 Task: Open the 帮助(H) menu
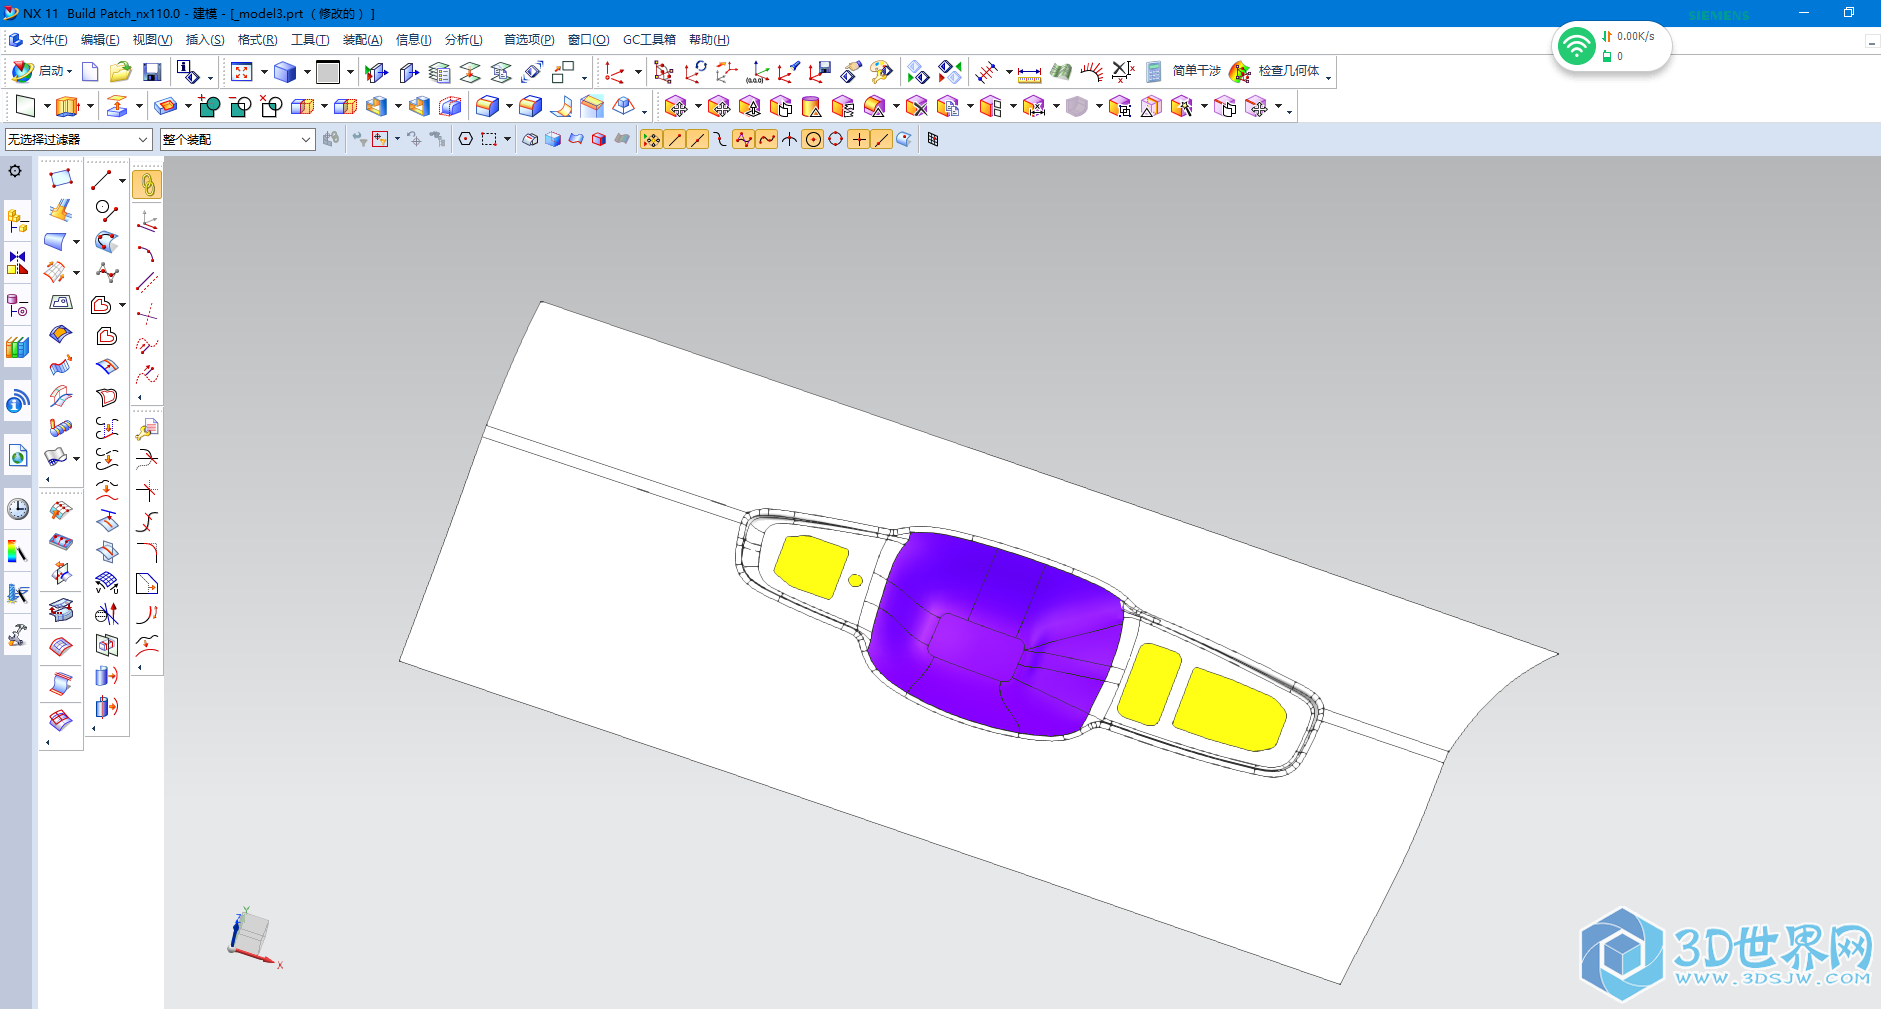[709, 40]
